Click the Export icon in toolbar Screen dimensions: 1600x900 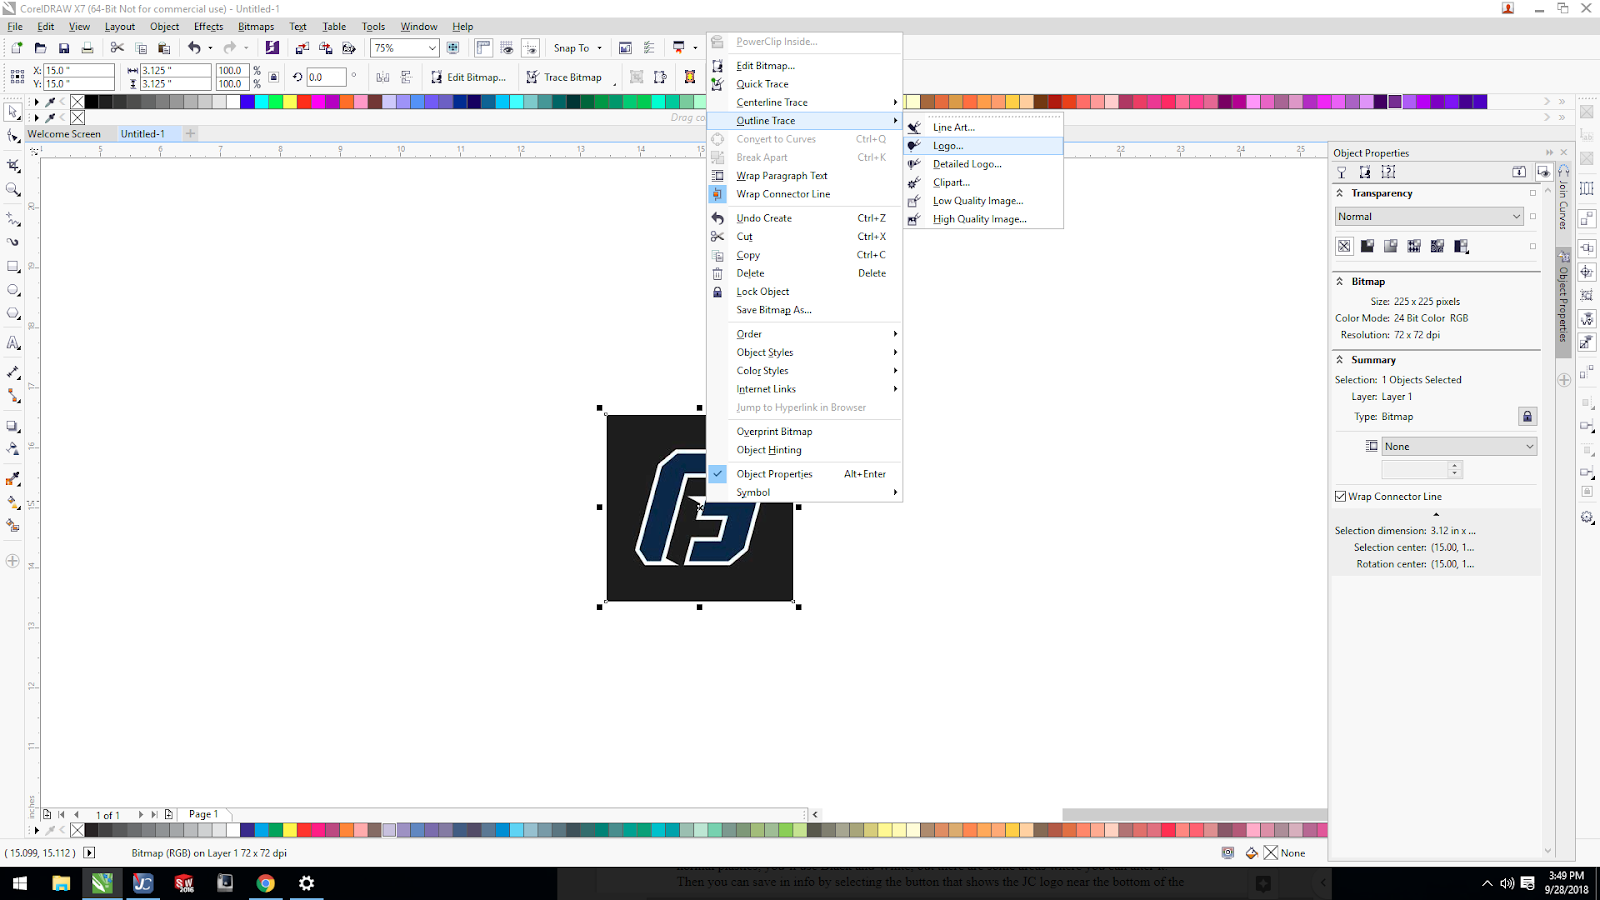[325, 48]
